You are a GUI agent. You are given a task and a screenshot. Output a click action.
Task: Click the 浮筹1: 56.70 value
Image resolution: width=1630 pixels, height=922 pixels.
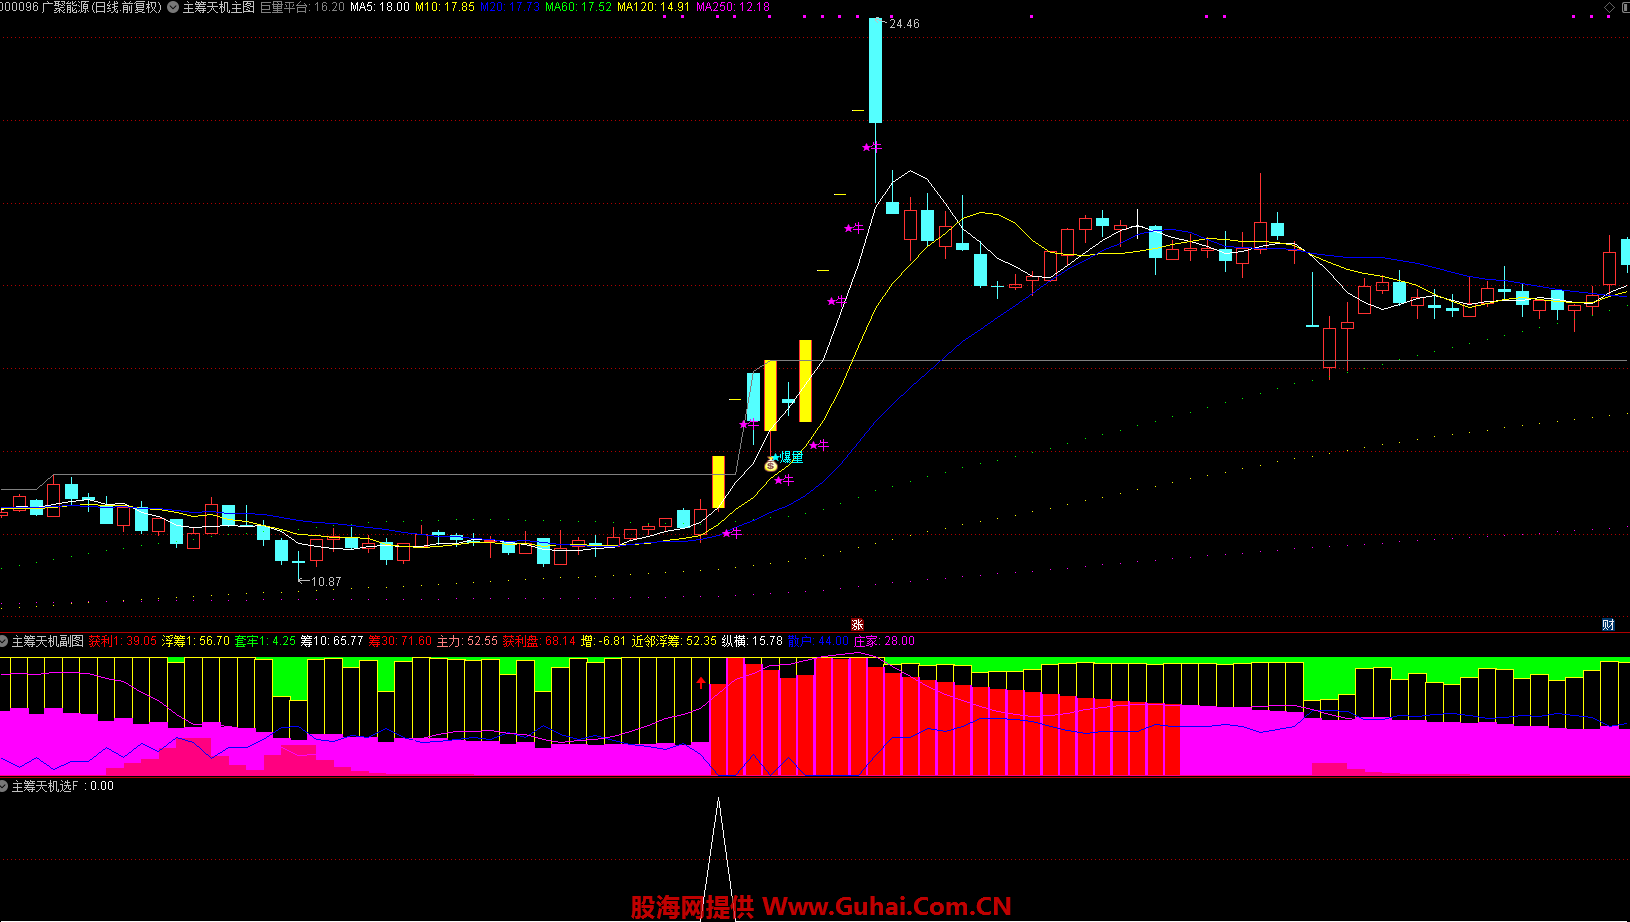(196, 641)
